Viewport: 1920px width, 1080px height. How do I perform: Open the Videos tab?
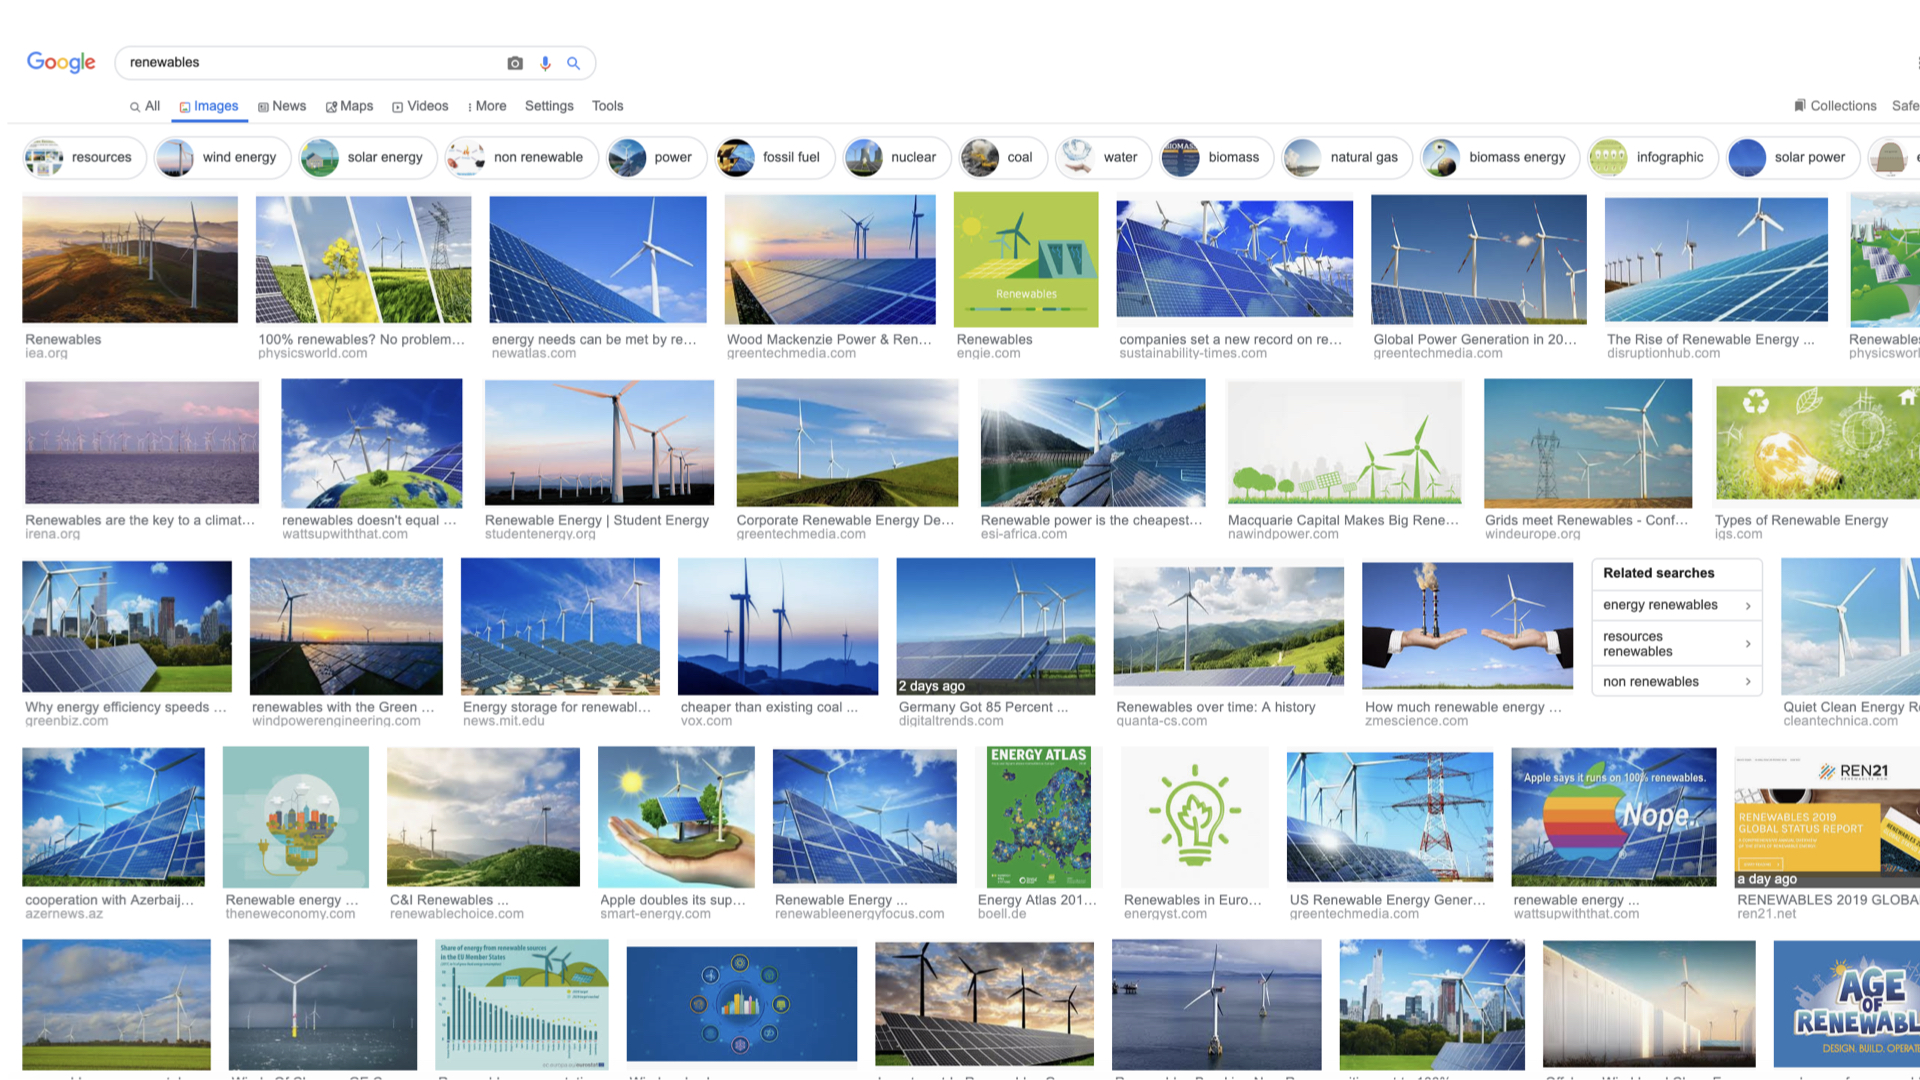click(x=420, y=106)
